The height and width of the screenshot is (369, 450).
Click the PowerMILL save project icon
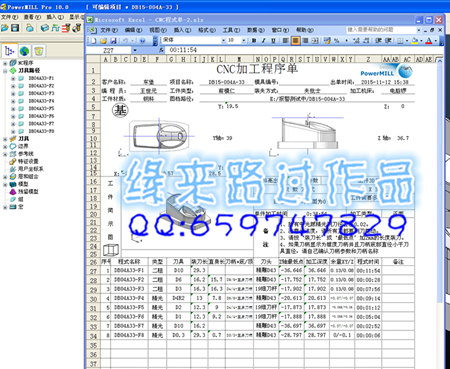point(15,28)
